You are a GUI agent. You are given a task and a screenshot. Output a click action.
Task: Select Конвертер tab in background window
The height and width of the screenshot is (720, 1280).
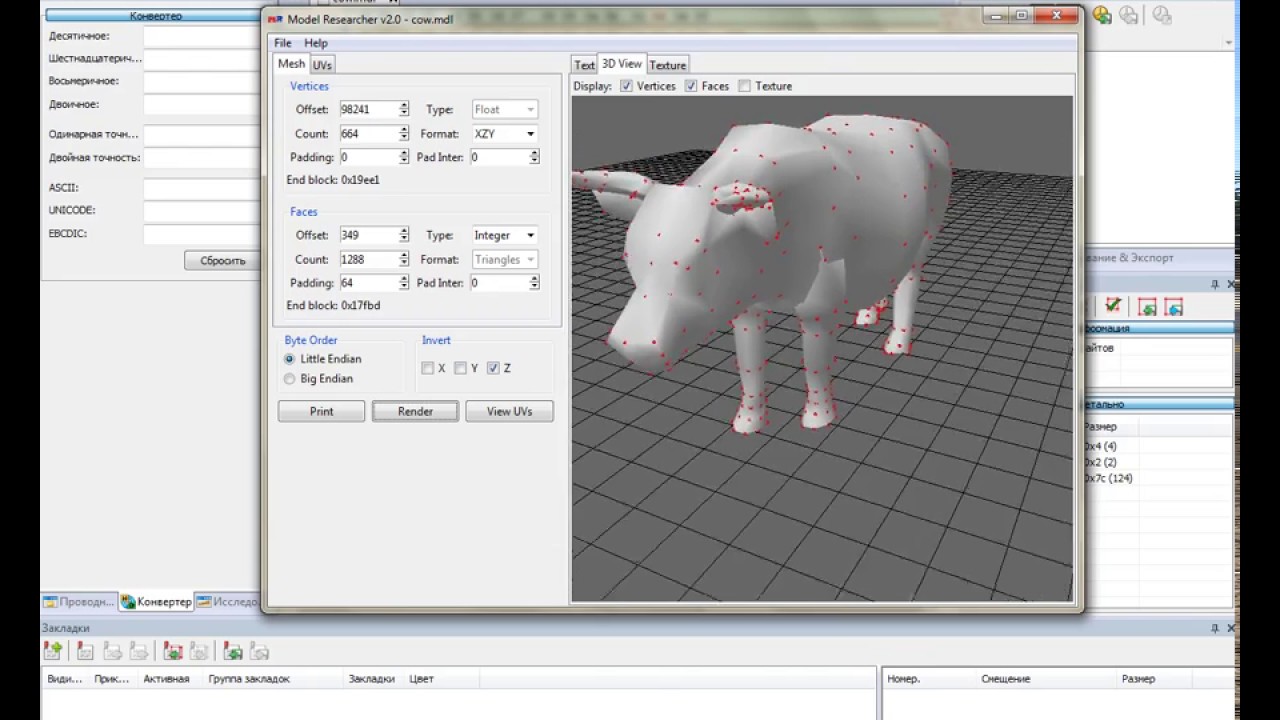coord(156,602)
